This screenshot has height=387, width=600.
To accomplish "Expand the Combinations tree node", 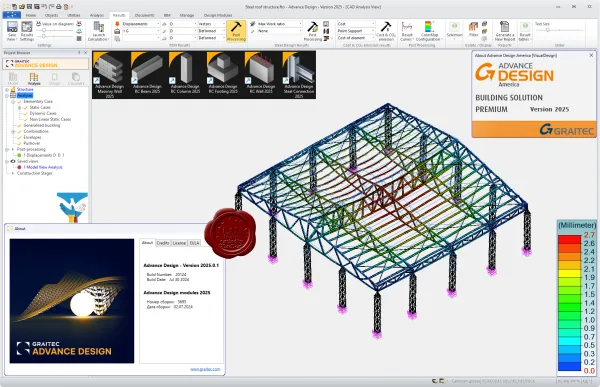I will (13, 131).
